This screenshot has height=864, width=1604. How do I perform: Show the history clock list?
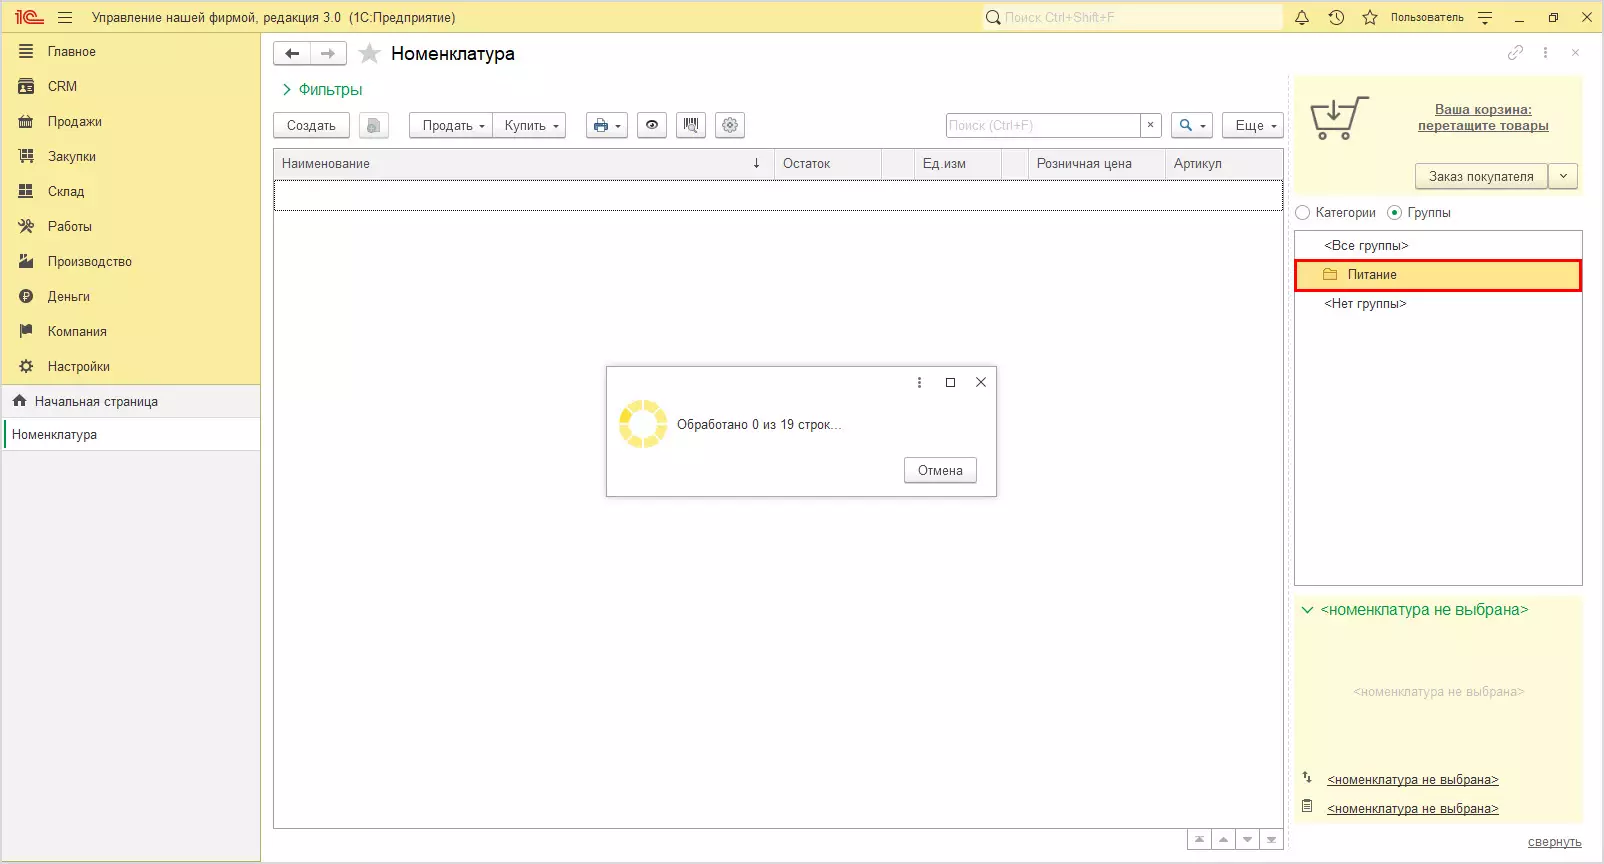pyautogui.click(x=1336, y=17)
